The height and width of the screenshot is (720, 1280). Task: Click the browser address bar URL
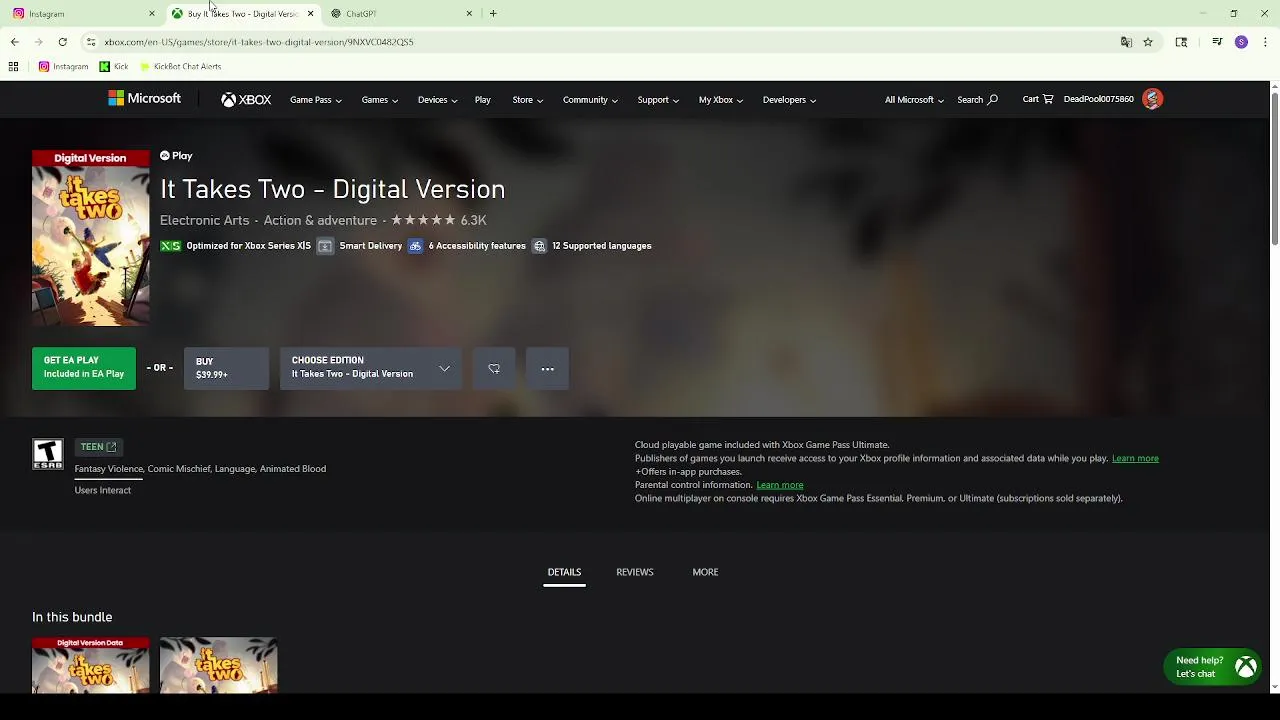pyautogui.click(x=259, y=42)
